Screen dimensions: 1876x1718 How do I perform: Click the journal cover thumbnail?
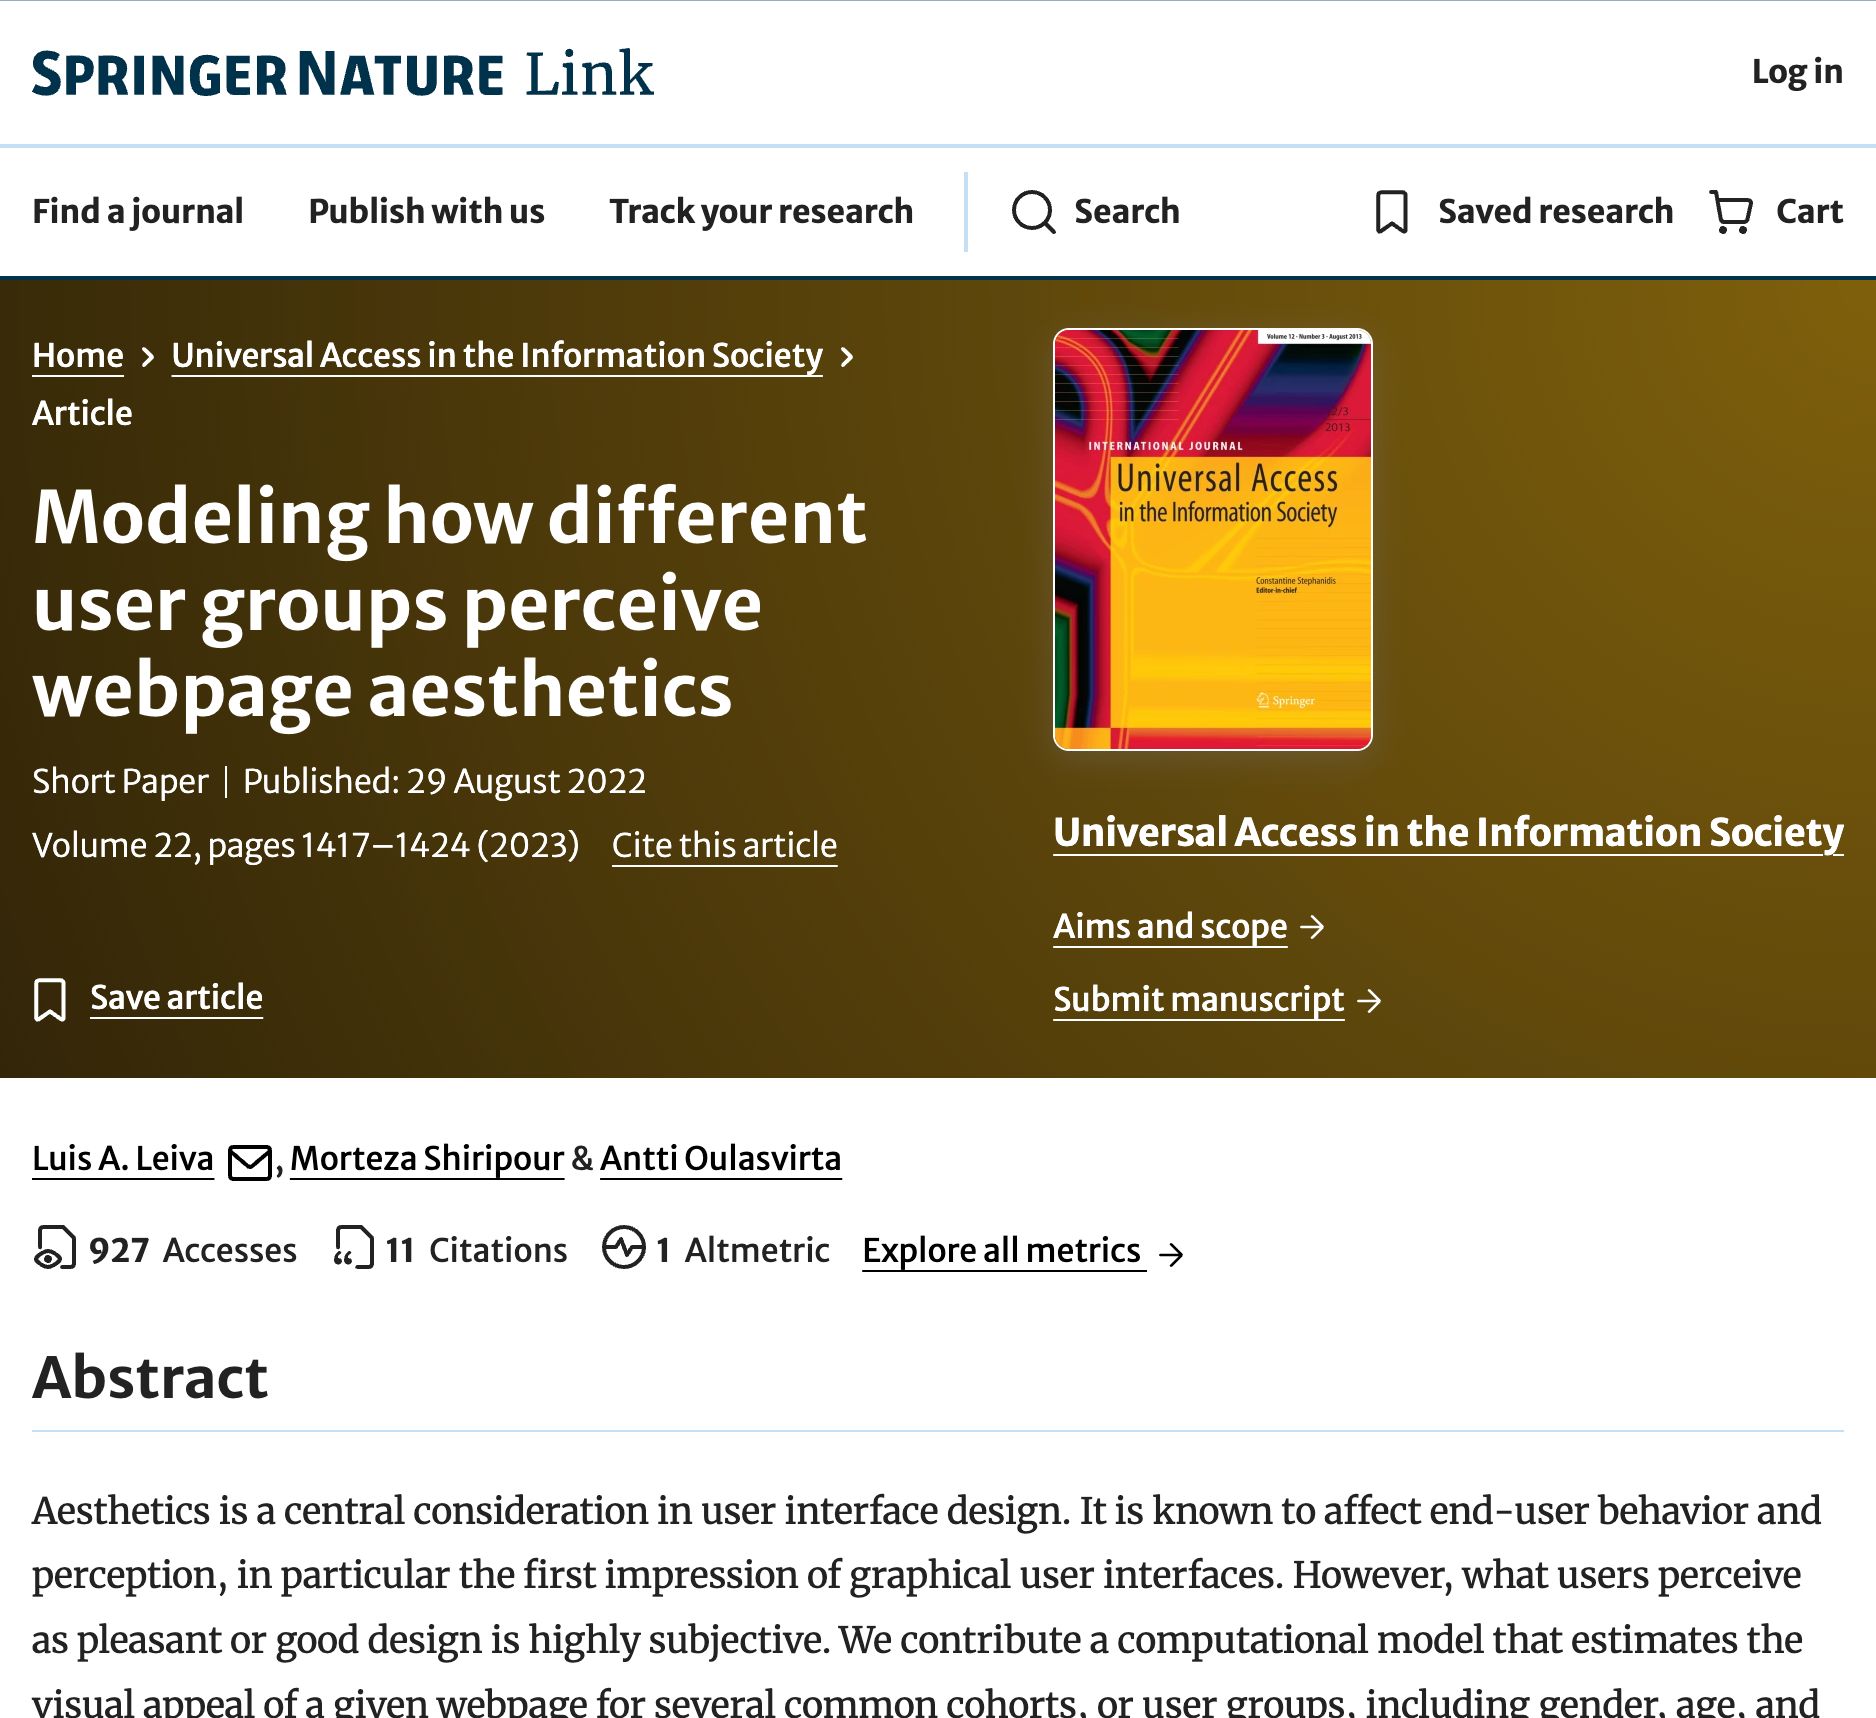point(1212,539)
